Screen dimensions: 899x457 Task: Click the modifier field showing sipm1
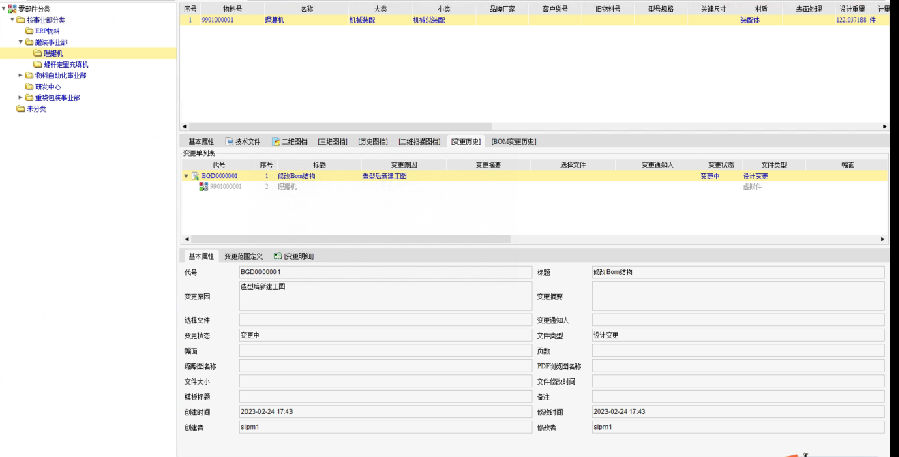pyautogui.click(x=738, y=427)
